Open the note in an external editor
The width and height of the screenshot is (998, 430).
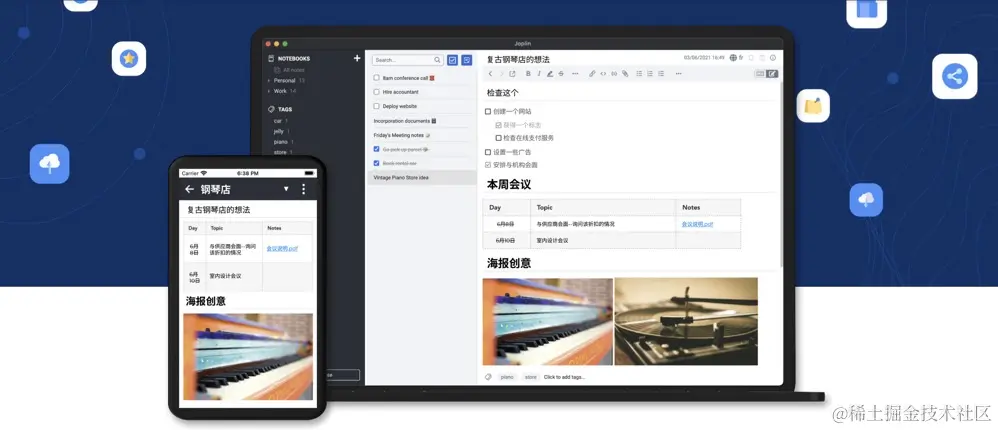click(x=512, y=74)
